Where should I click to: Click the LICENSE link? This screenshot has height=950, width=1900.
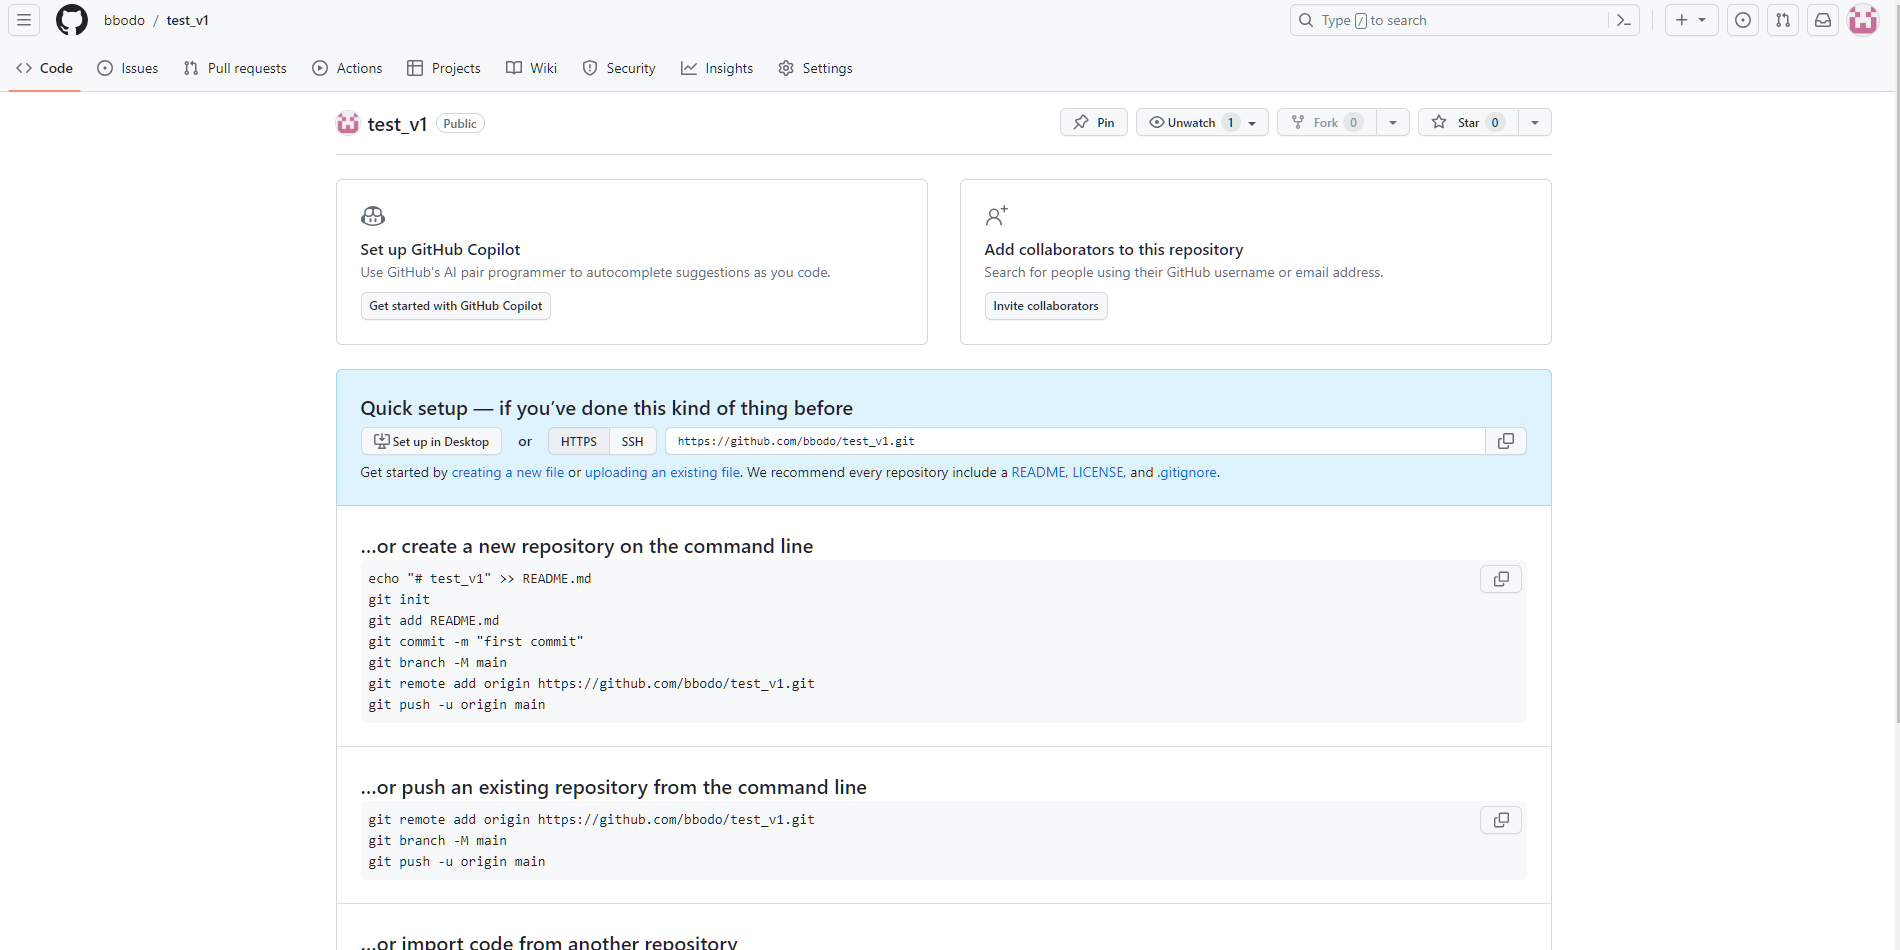pyautogui.click(x=1098, y=472)
